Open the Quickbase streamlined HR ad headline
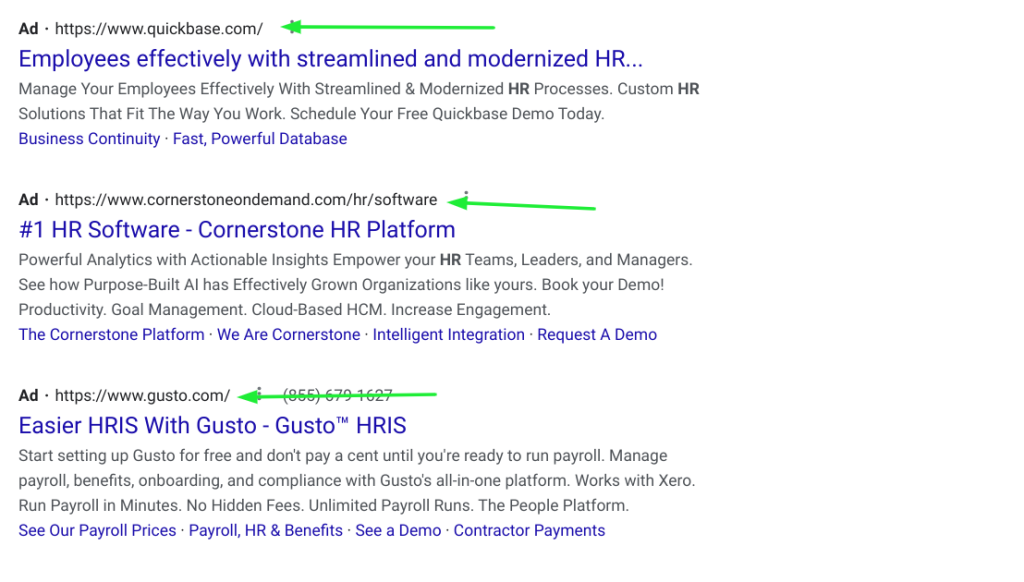Viewport: 1024px width, 582px height. (330, 59)
